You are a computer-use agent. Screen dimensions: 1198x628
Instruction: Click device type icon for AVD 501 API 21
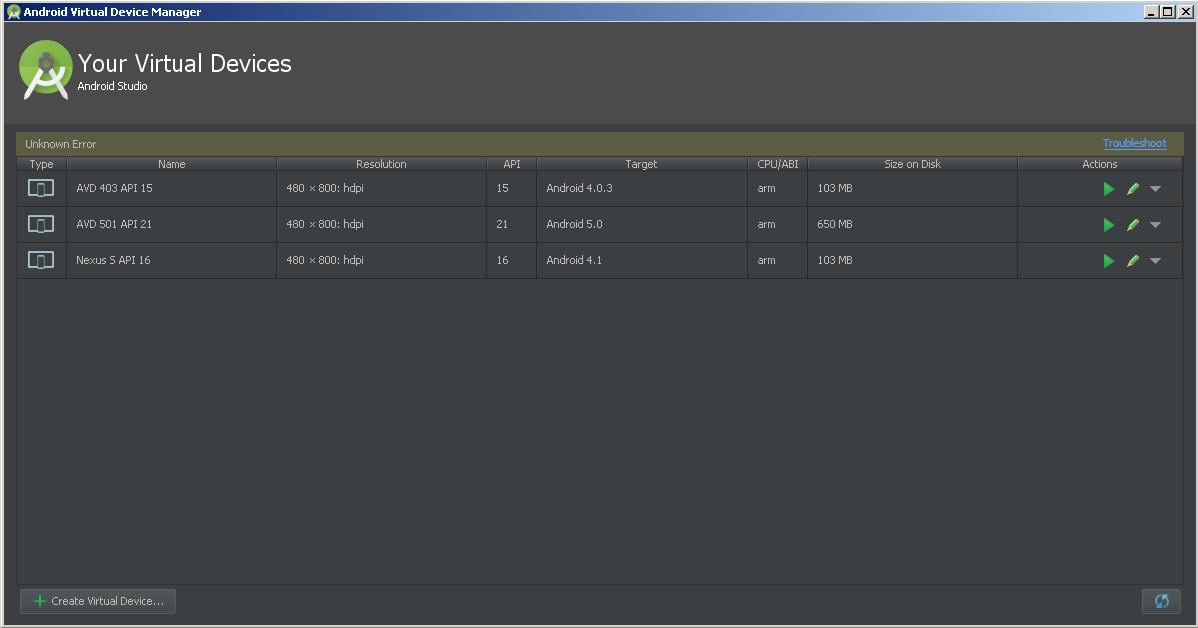coord(41,224)
